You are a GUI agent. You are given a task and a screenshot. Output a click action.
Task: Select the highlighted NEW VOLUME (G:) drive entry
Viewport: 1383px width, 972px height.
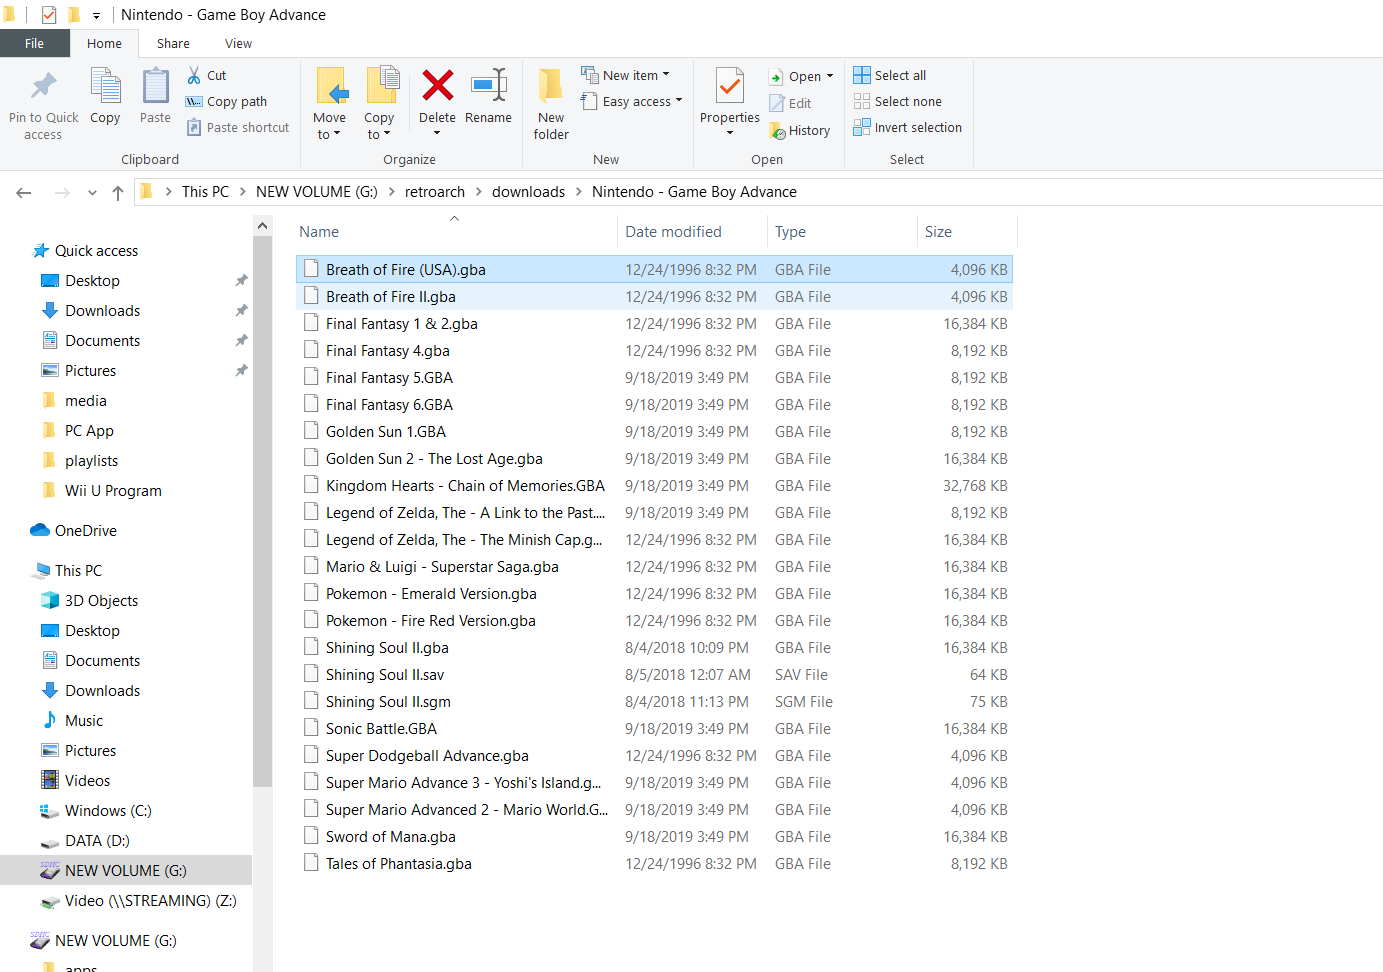coord(126,870)
